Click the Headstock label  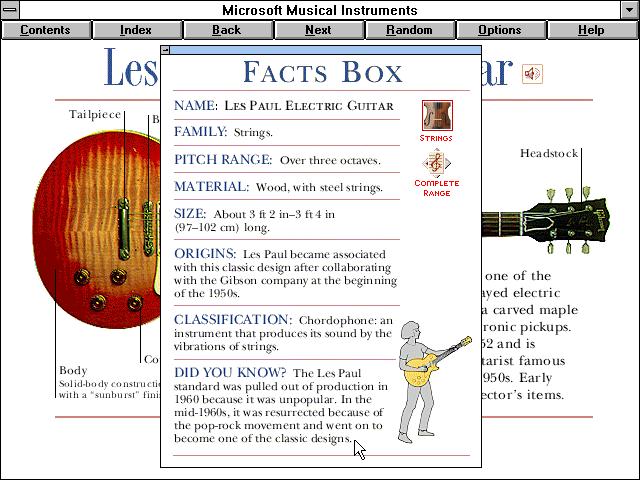tap(549, 153)
